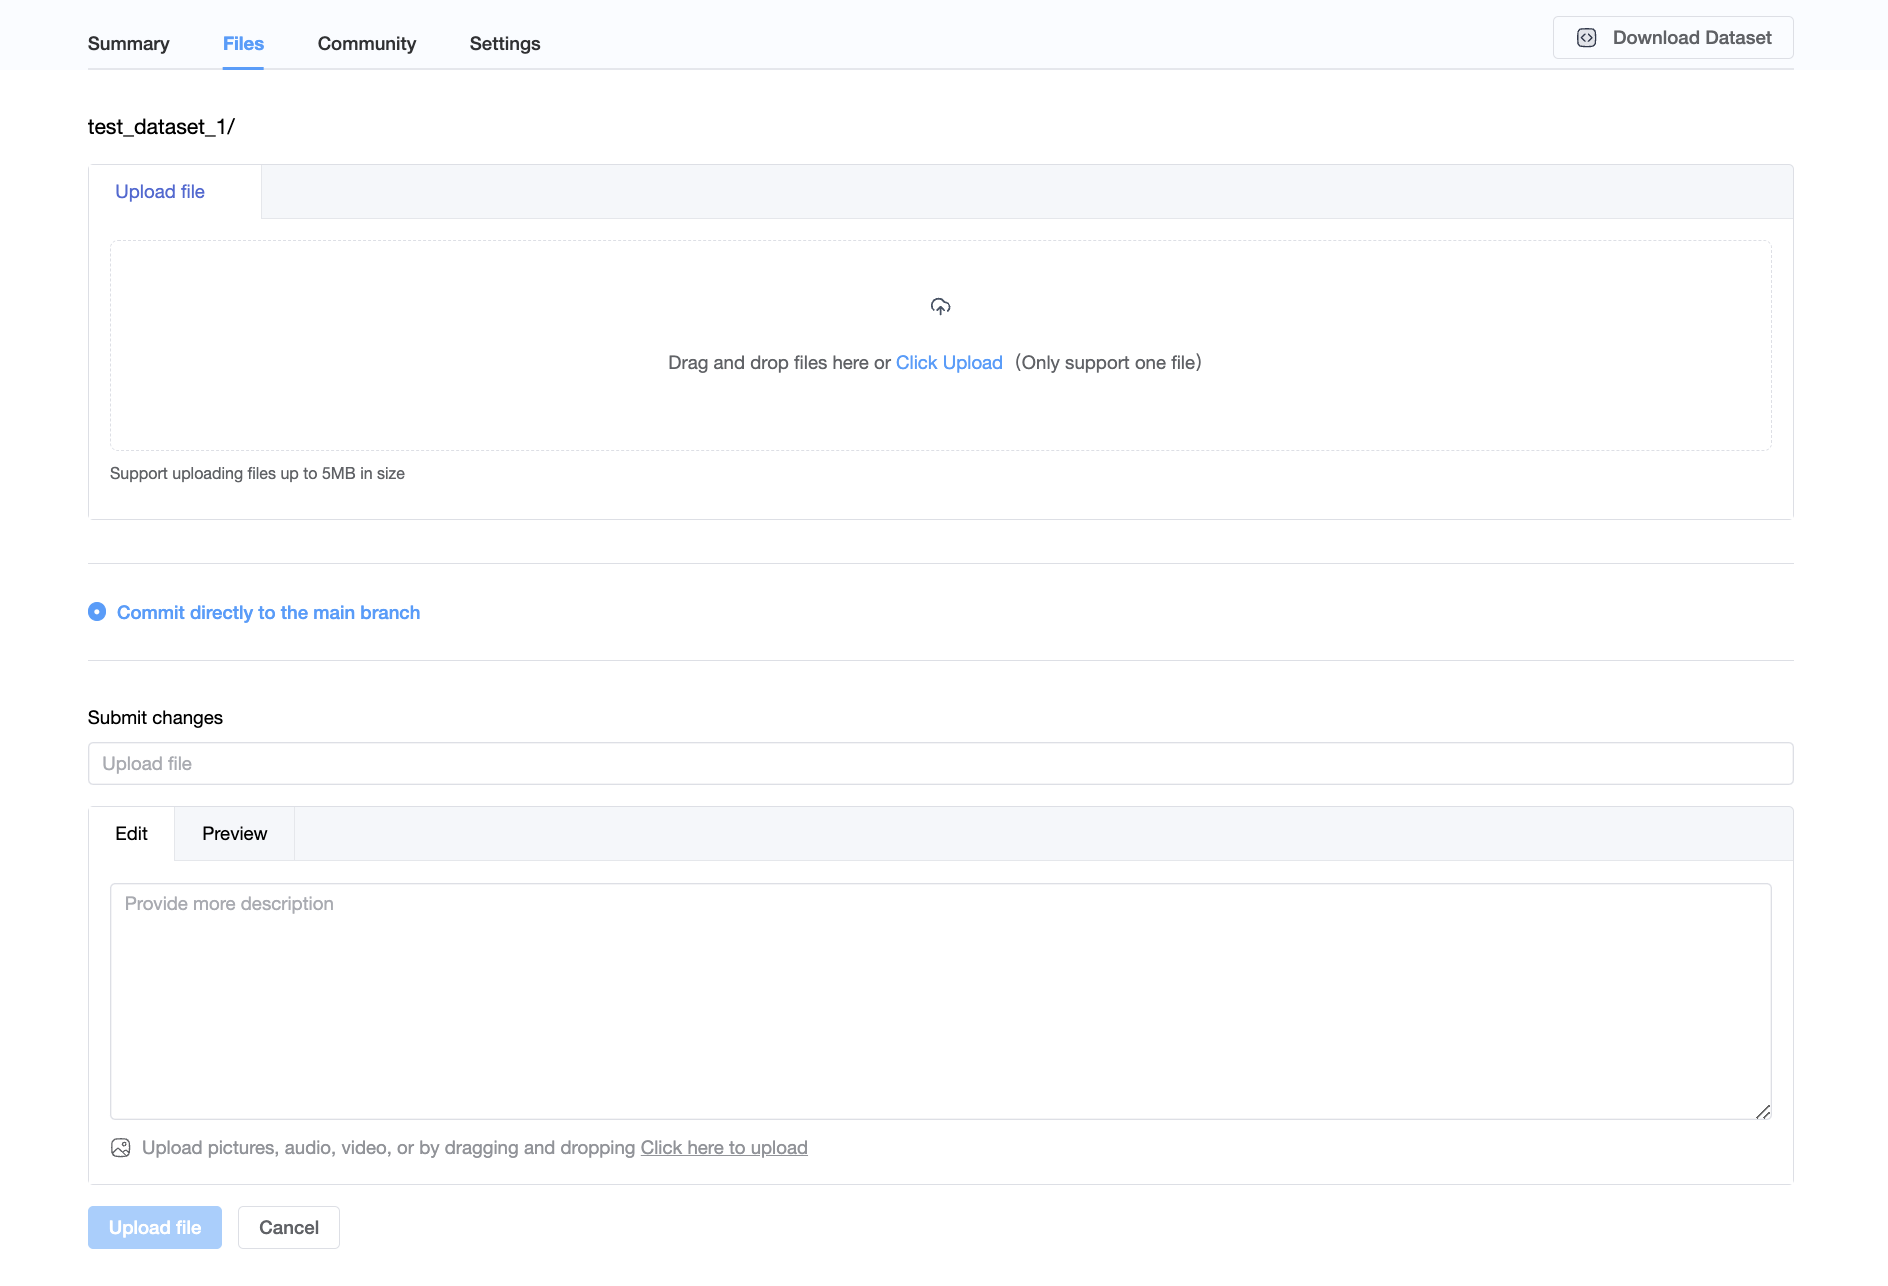The image size is (1888, 1286).
Task: Select Commit directly to the main branch radio
Action: pos(97,612)
